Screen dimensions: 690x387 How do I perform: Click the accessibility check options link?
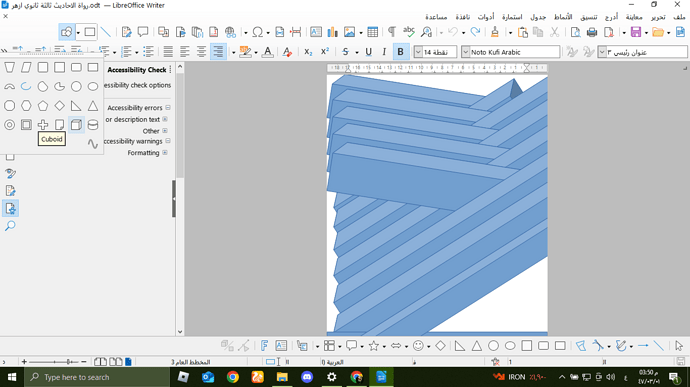pyautogui.click(x=137, y=85)
